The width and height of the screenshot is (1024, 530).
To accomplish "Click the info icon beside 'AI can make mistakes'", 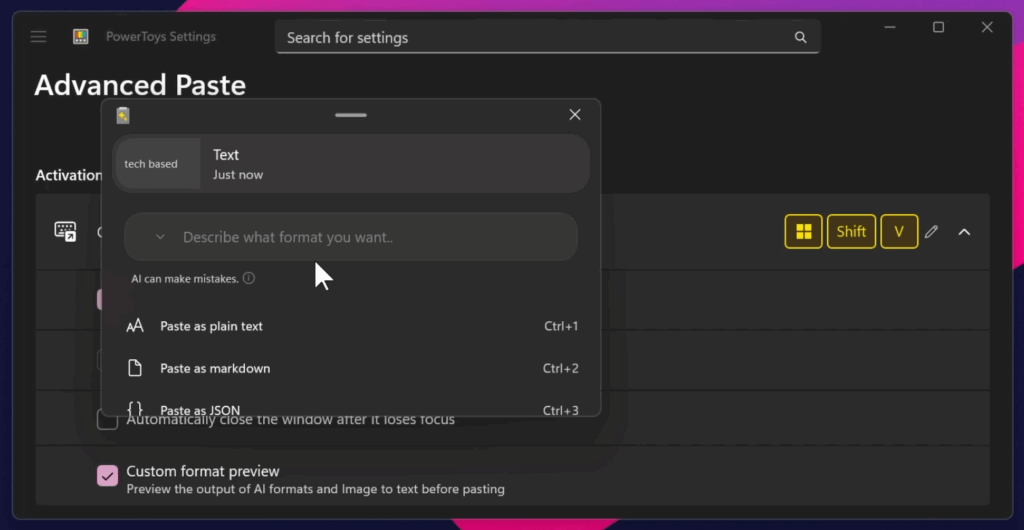I will coord(249,279).
